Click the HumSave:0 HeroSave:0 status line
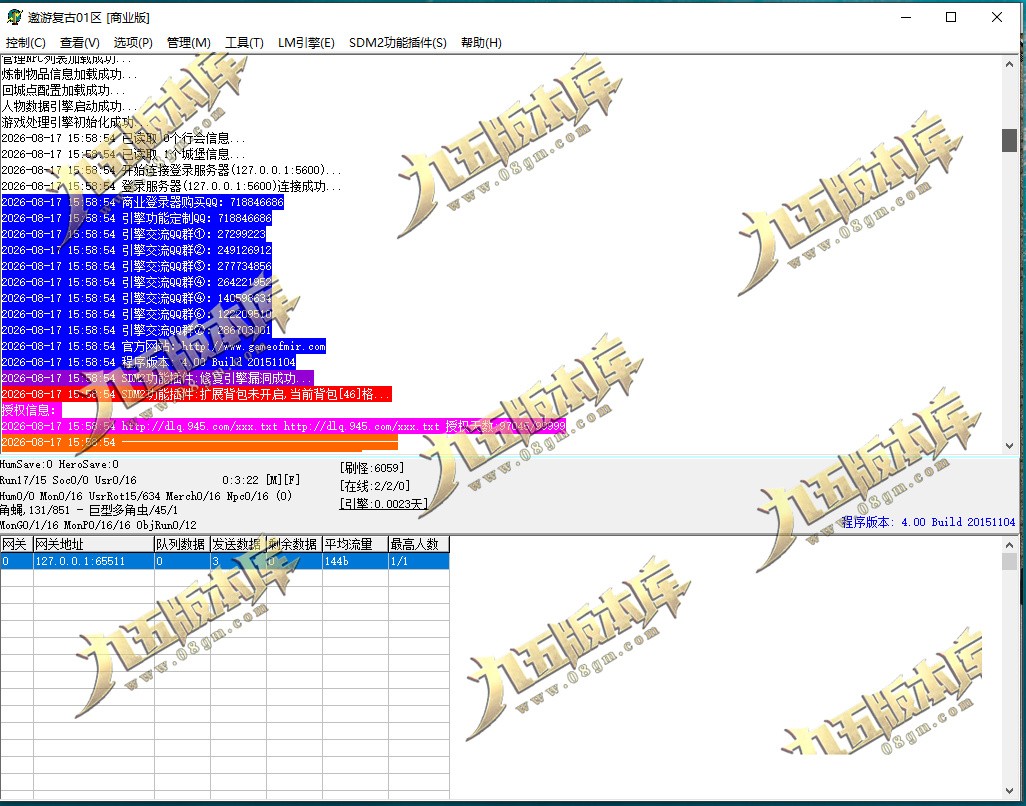This screenshot has width=1026, height=806. point(60,464)
